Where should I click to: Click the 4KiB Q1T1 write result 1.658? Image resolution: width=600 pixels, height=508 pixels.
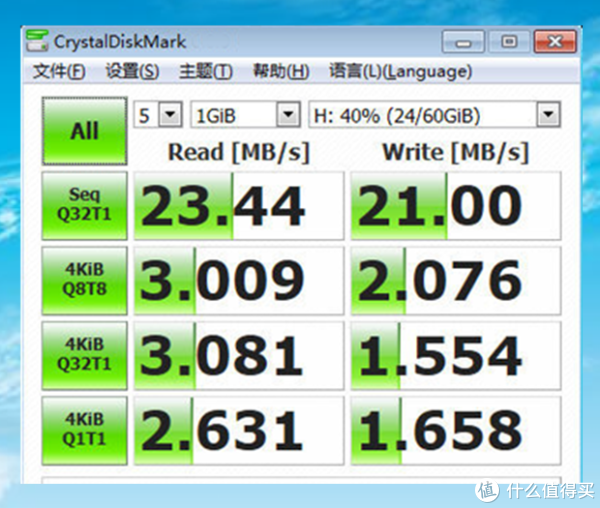pos(456,431)
